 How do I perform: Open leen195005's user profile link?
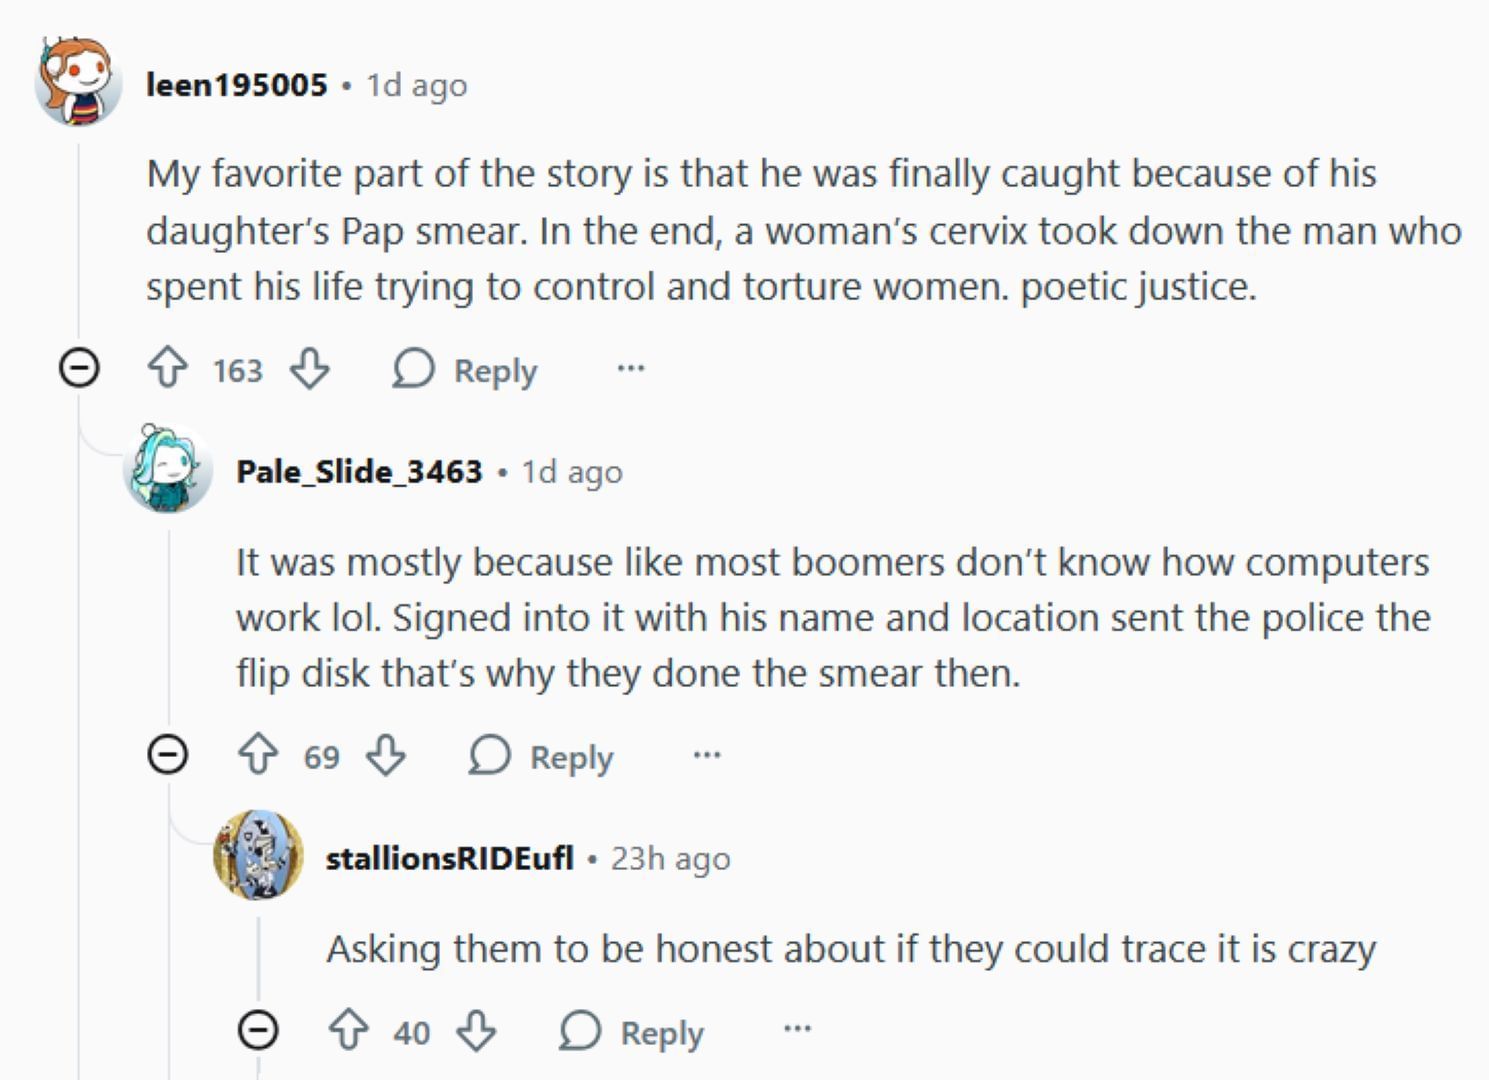tap(237, 85)
